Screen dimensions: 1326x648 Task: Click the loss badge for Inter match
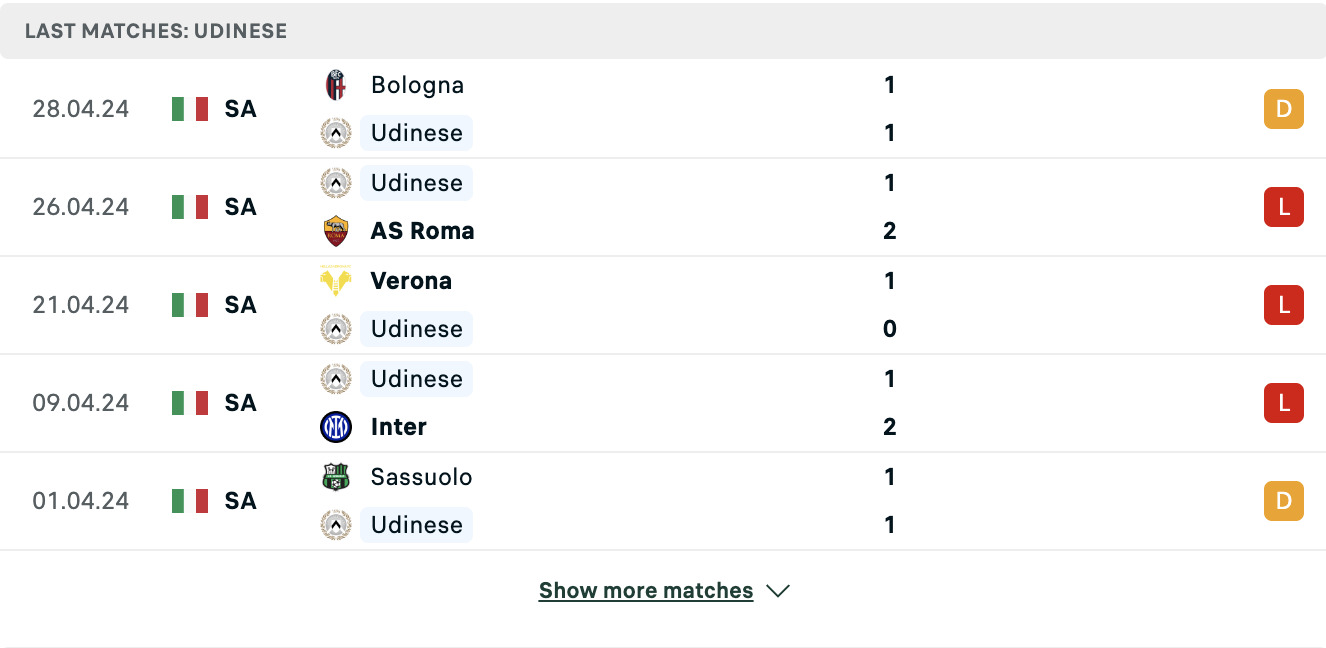pyautogui.click(x=1284, y=403)
